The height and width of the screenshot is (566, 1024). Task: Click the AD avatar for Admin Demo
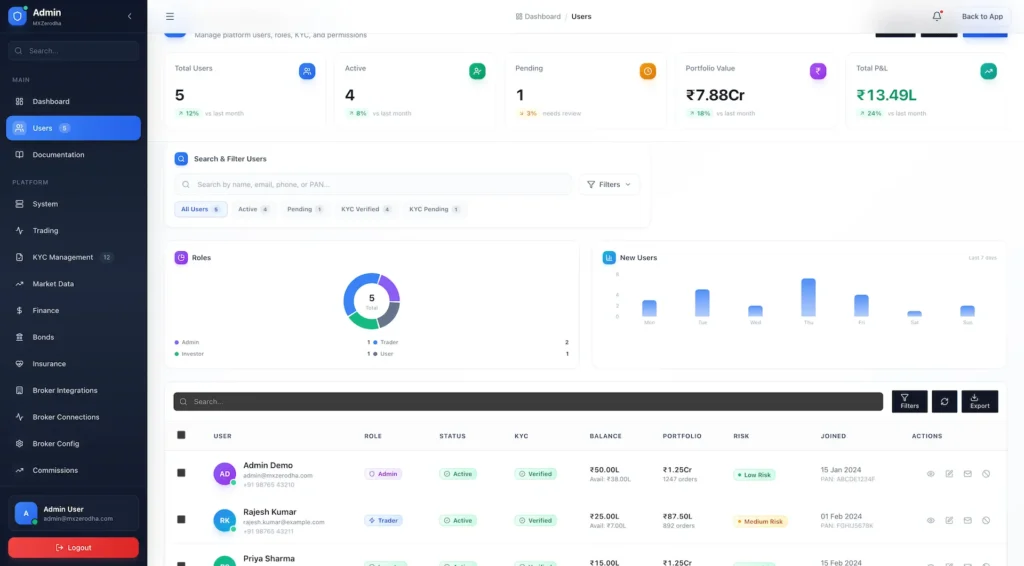225,474
